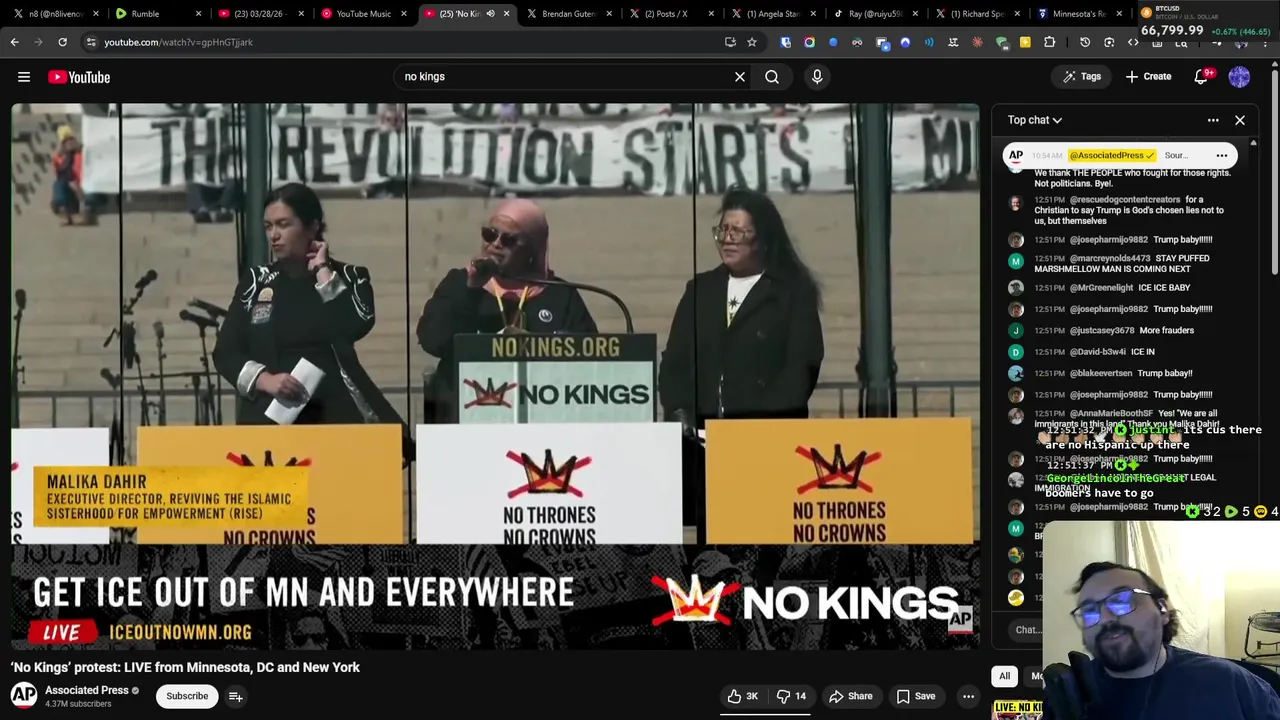Open the Tags extension button
The image size is (1280, 720).
pyautogui.click(x=1082, y=77)
